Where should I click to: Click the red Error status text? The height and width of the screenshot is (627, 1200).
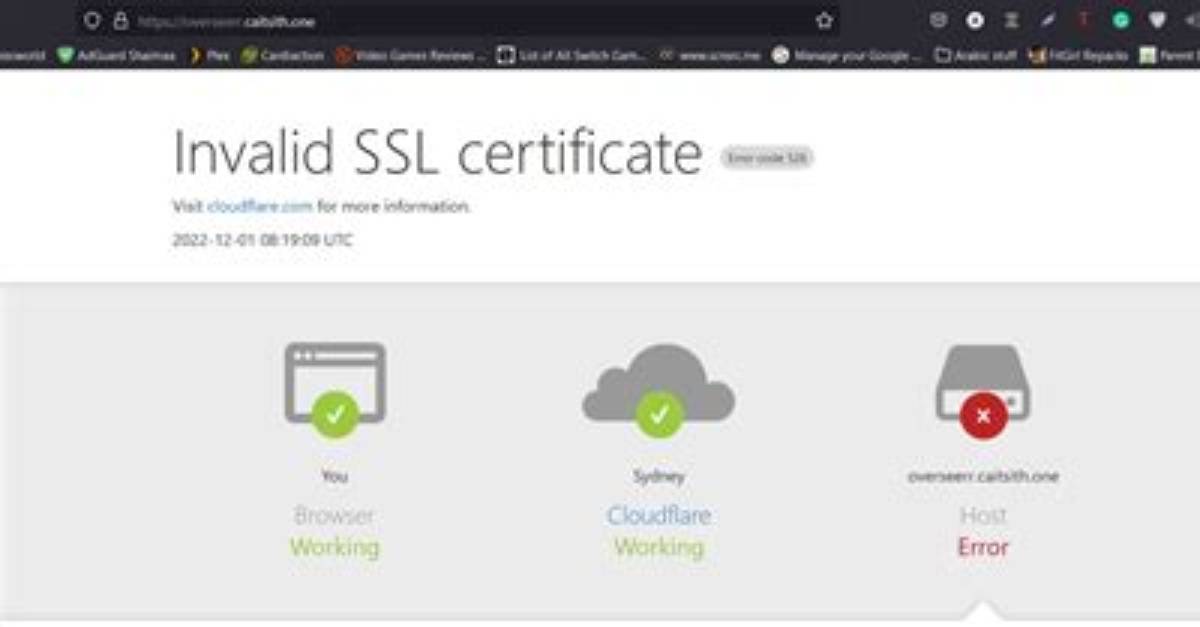[983, 548]
